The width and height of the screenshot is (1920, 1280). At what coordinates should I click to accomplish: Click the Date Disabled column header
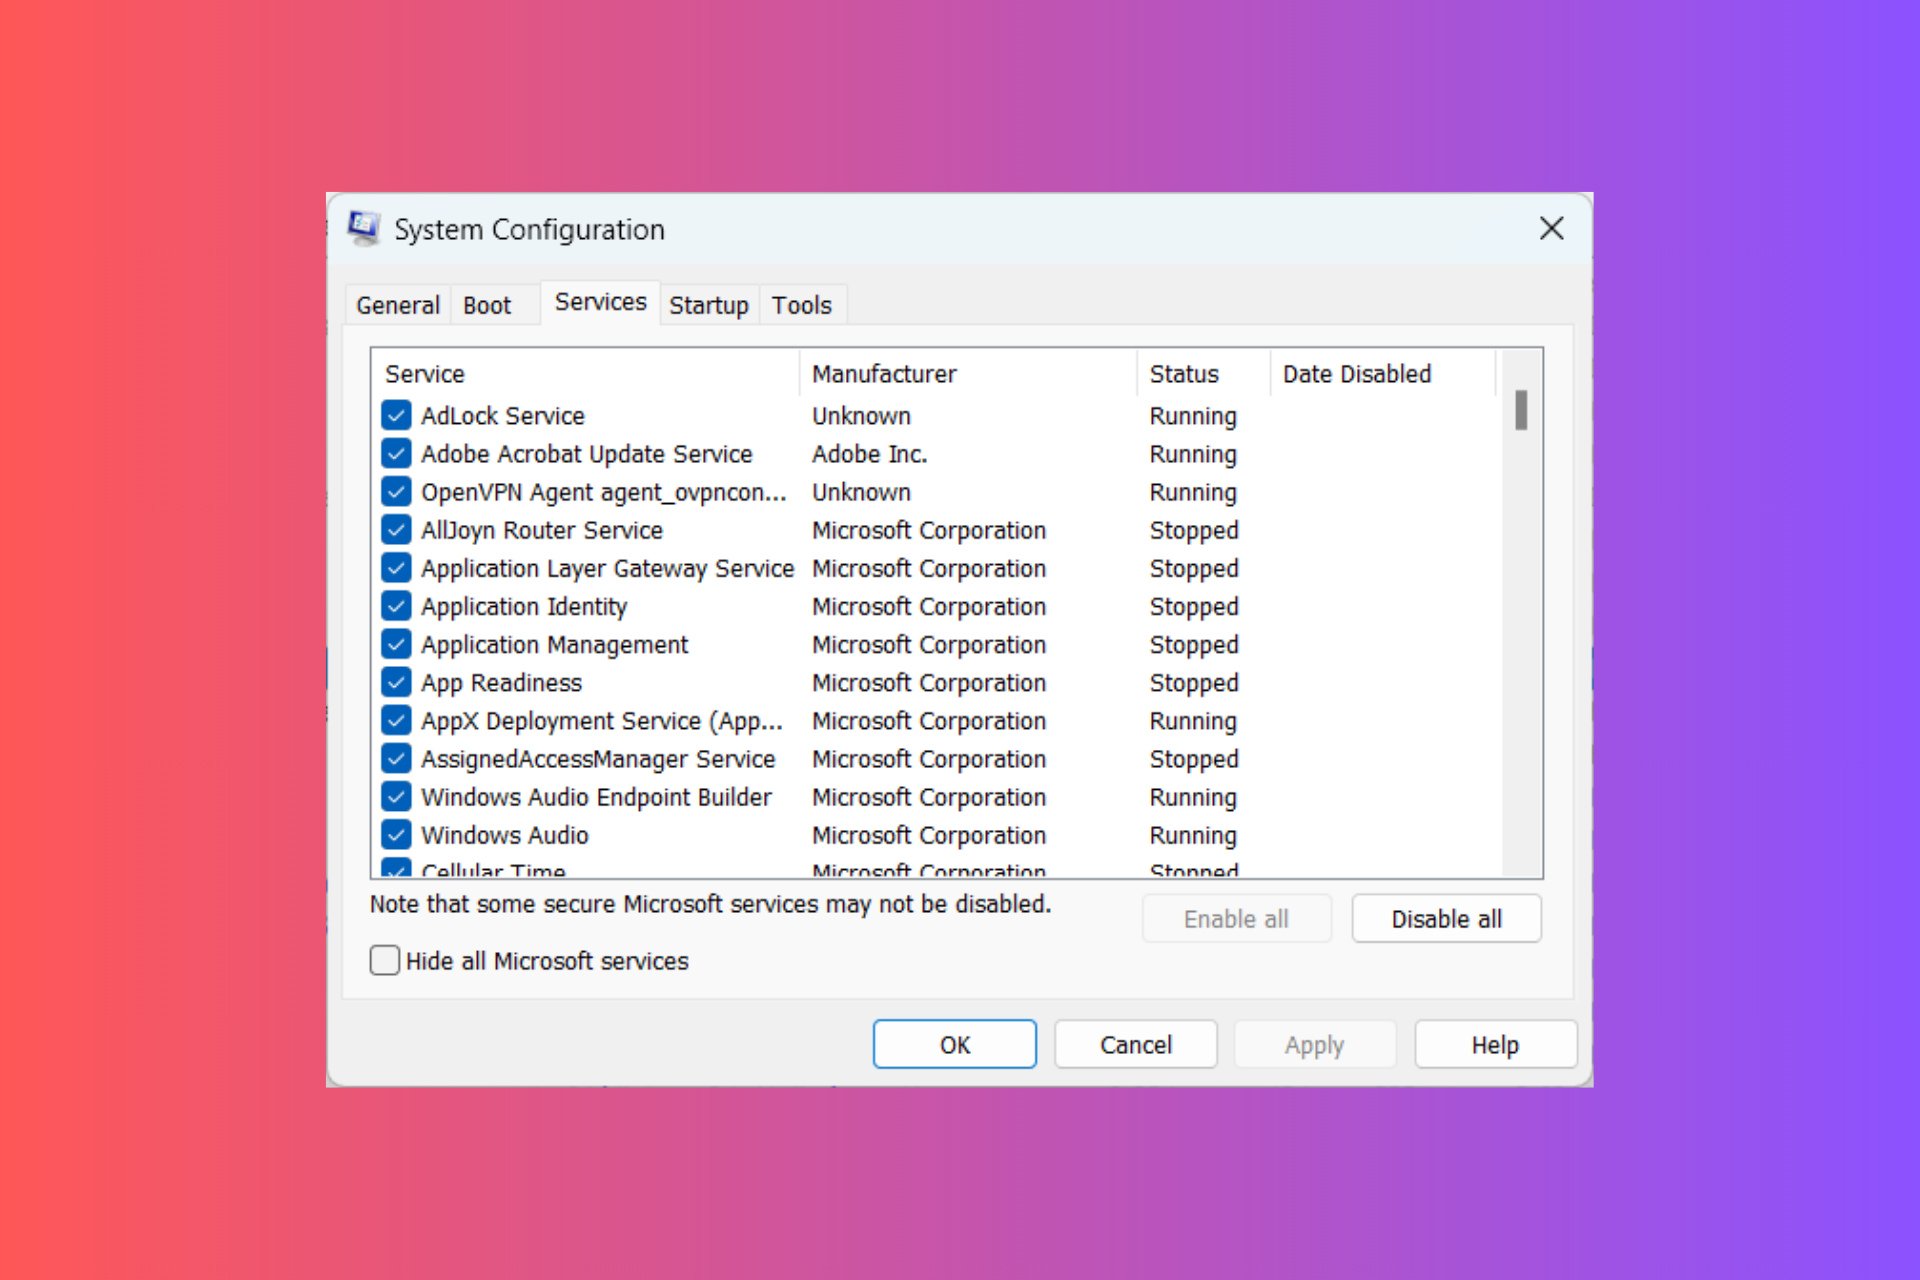click(x=1383, y=374)
